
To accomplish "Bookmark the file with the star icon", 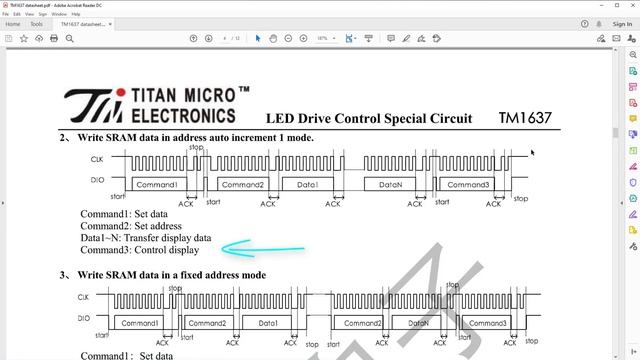I will pyautogui.click(x=24, y=38).
